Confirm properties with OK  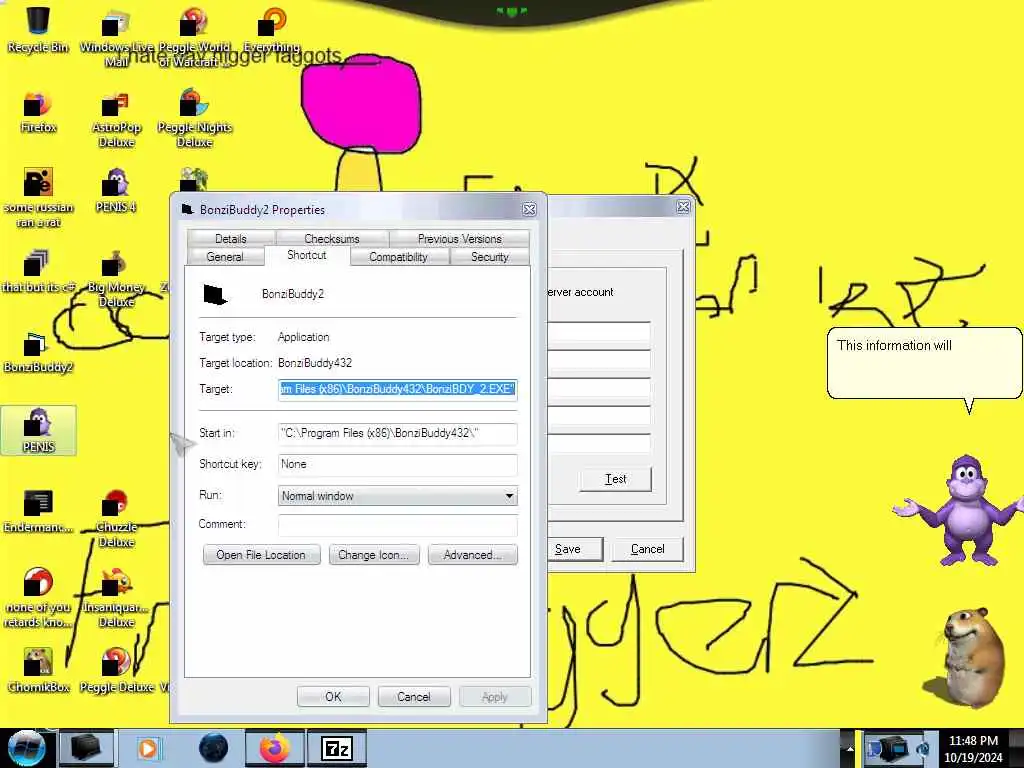click(x=333, y=697)
